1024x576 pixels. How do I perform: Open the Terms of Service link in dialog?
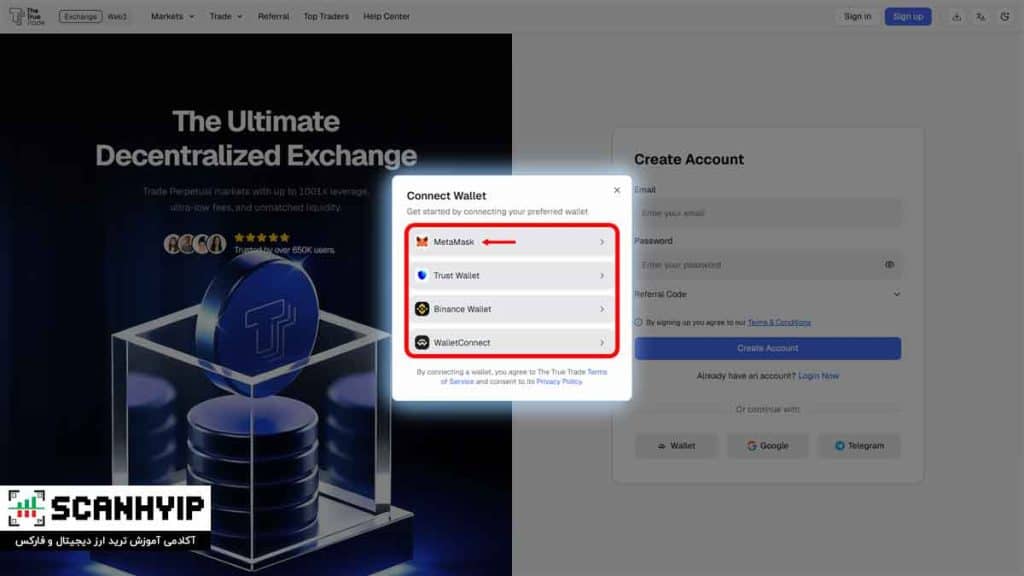(x=524, y=377)
